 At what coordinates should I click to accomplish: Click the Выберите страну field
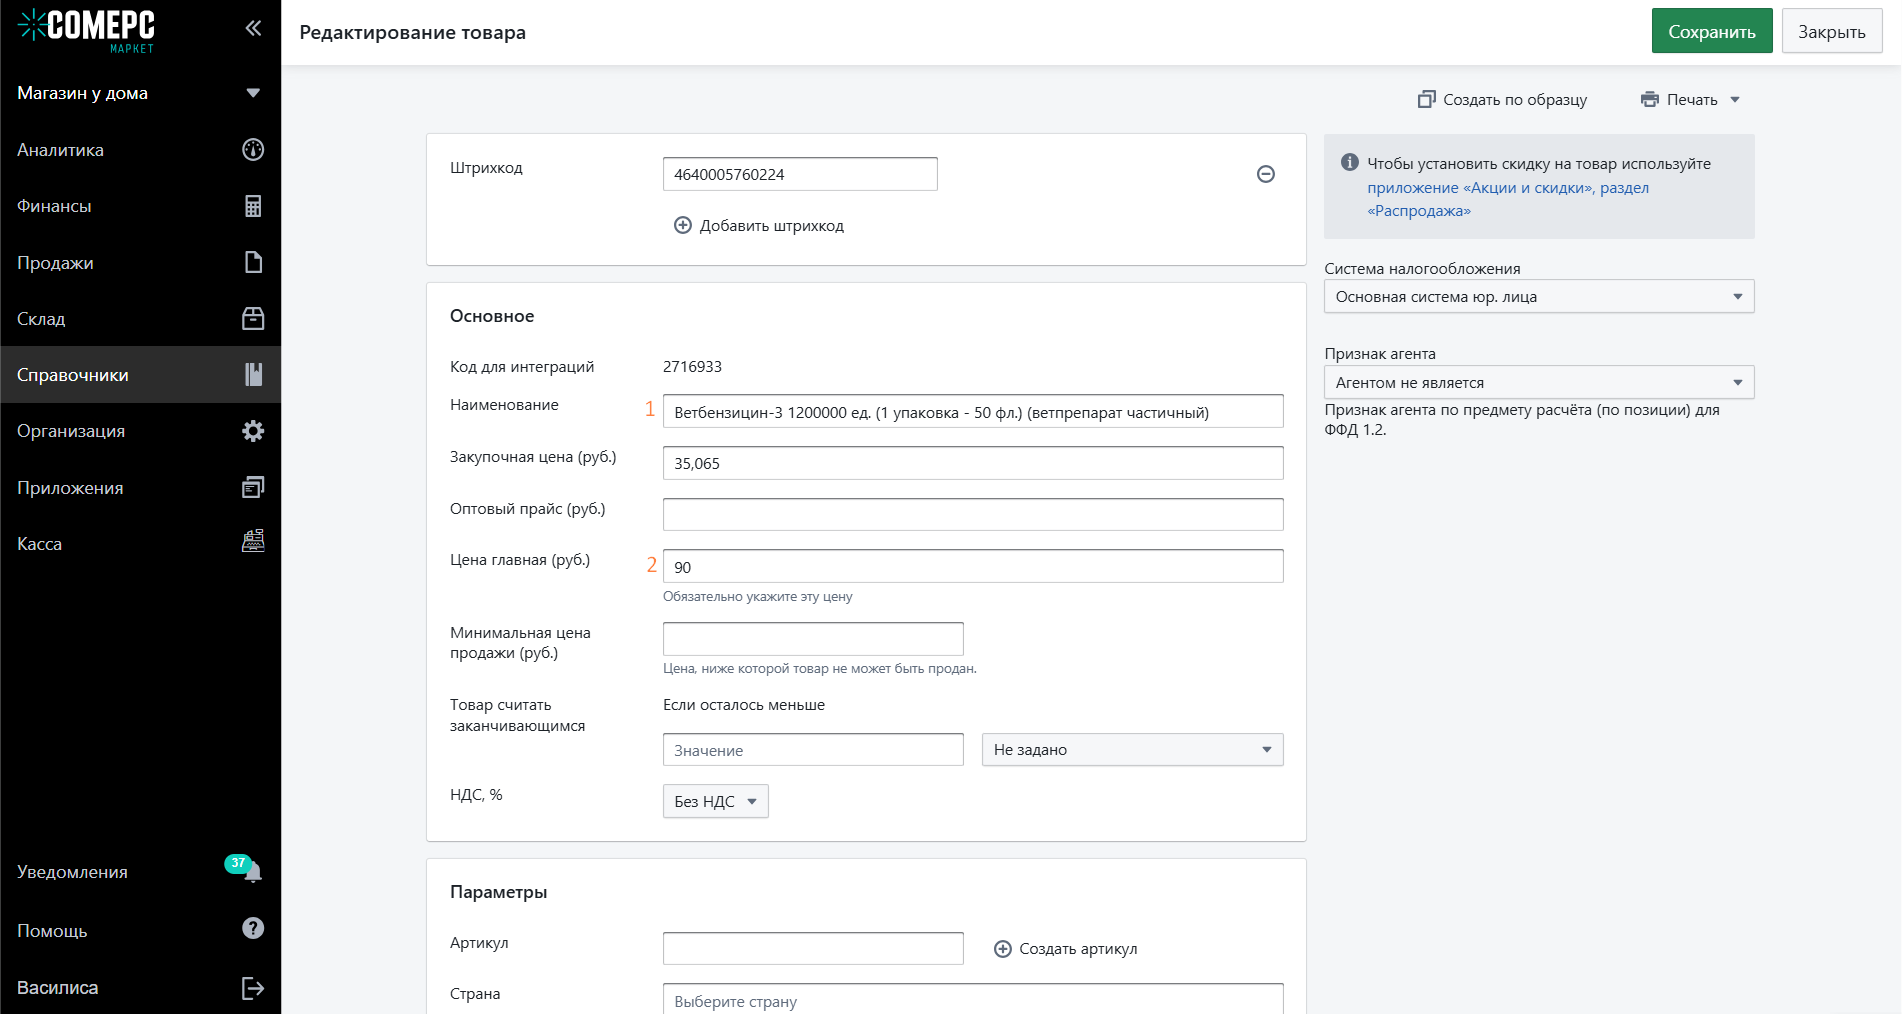(973, 1000)
